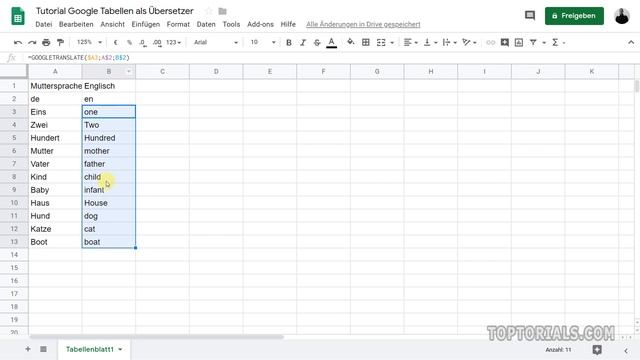Open the Hilfe menu
This screenshot has width=640, height=360.
coord(288,24)
